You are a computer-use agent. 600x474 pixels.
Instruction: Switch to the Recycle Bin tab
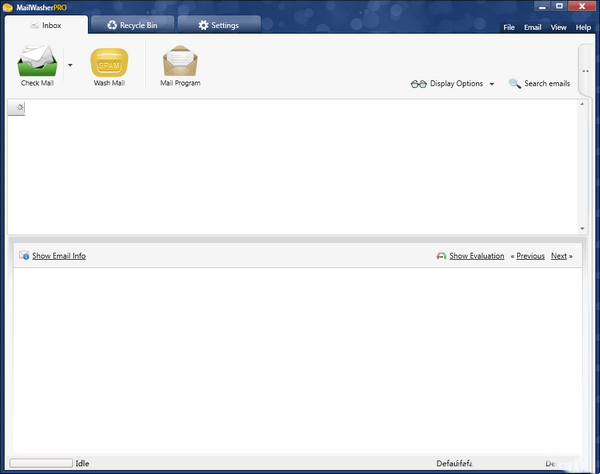click(132, 24)
